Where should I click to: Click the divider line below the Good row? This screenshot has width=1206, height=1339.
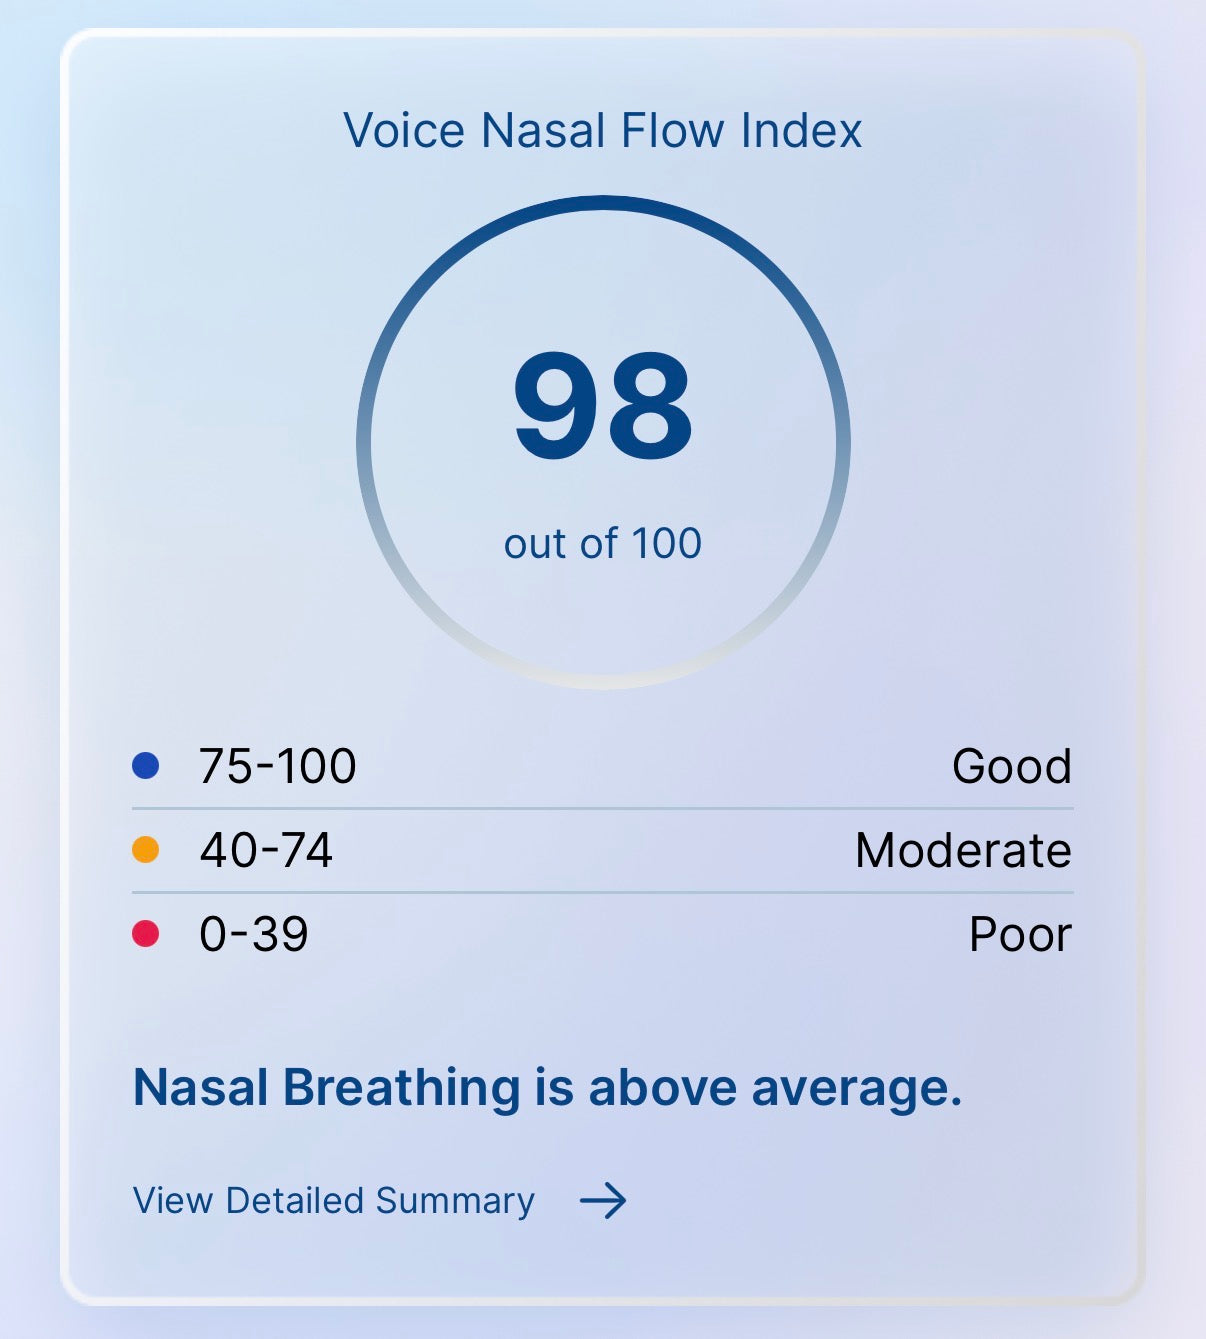tap(603, 808)
